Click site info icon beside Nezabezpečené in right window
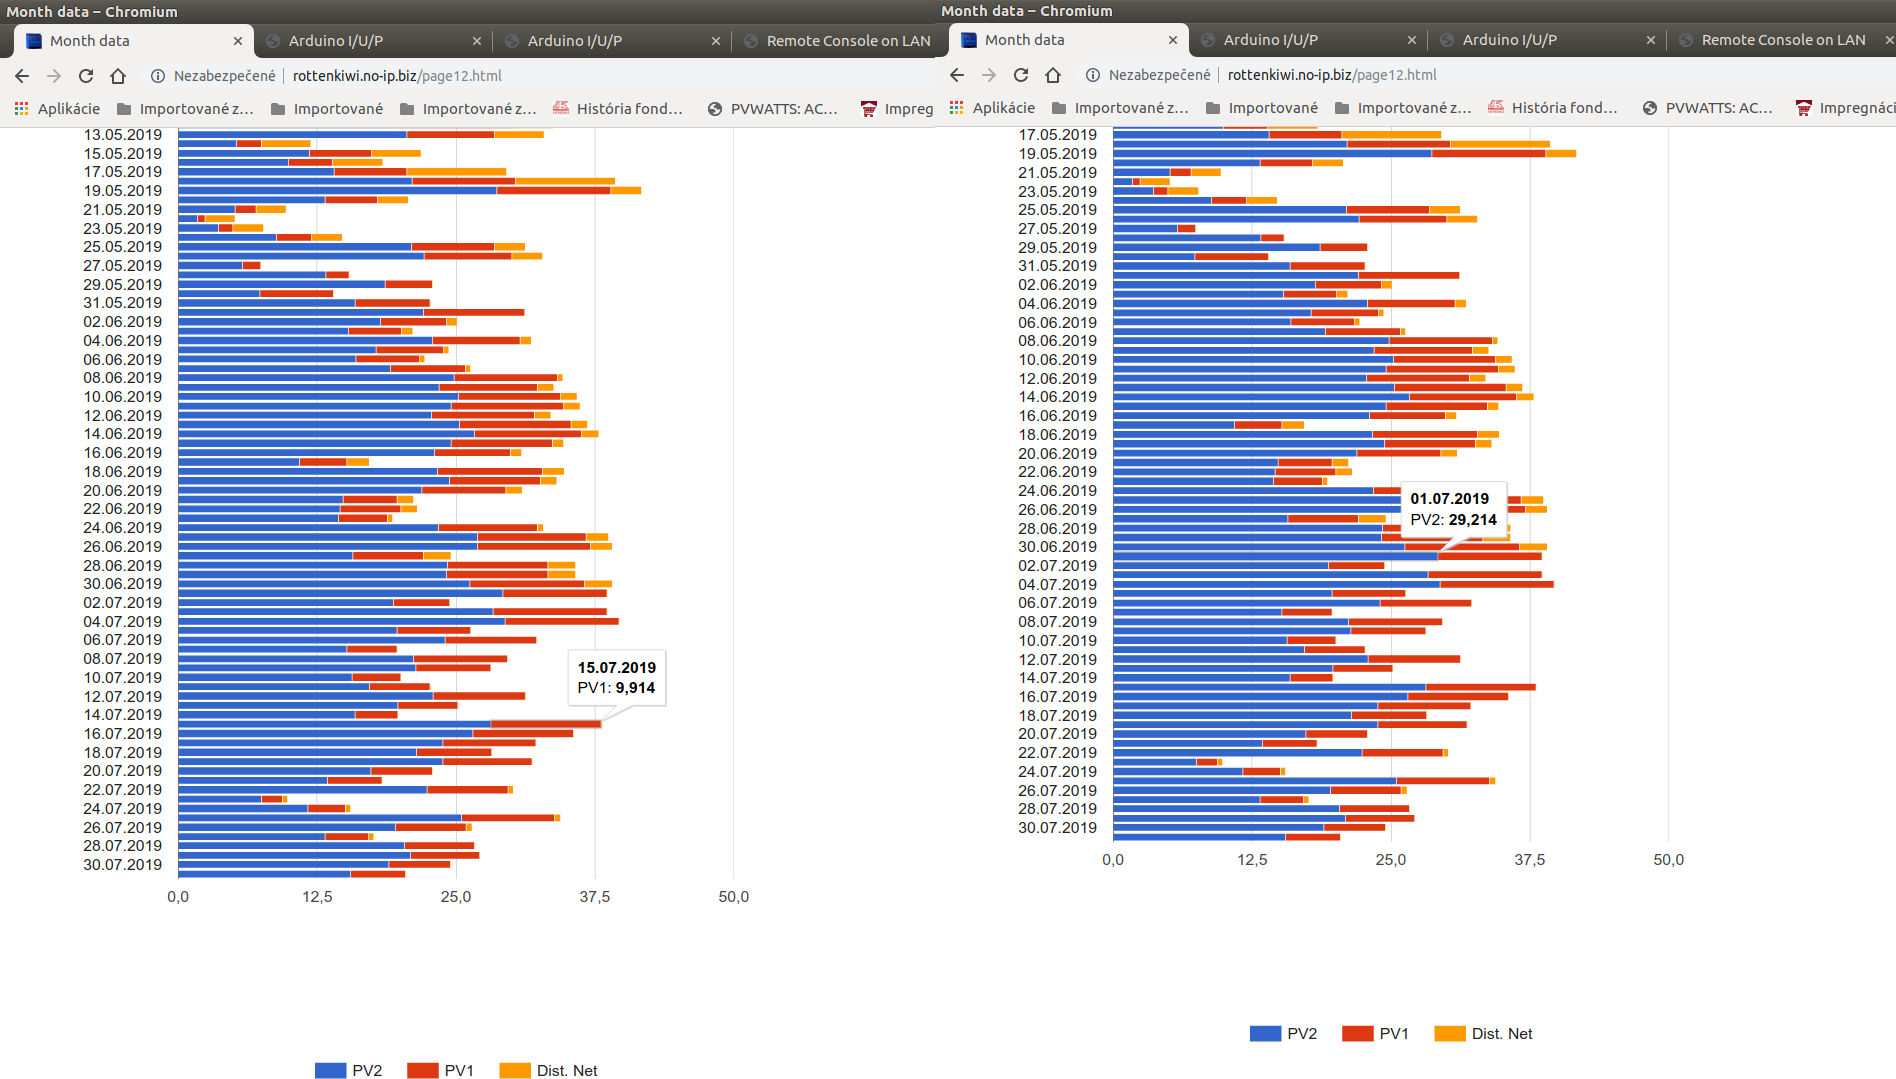Screen dimensions: 1896x1079 coord(1093,75)
